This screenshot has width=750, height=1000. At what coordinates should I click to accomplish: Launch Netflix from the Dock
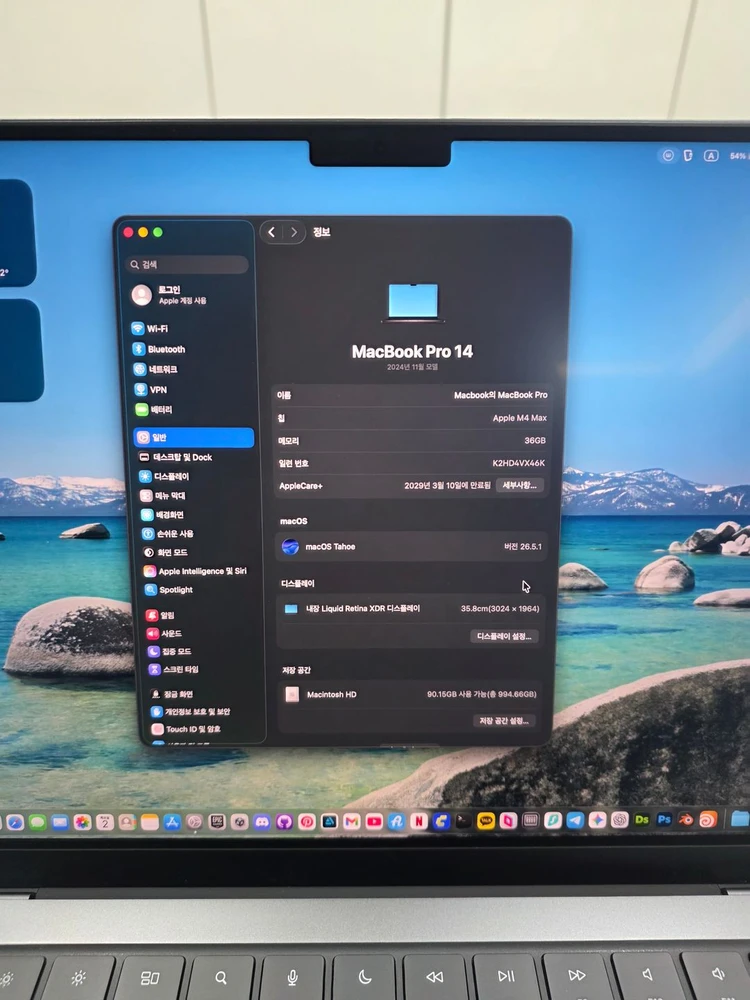pos(418,821)
